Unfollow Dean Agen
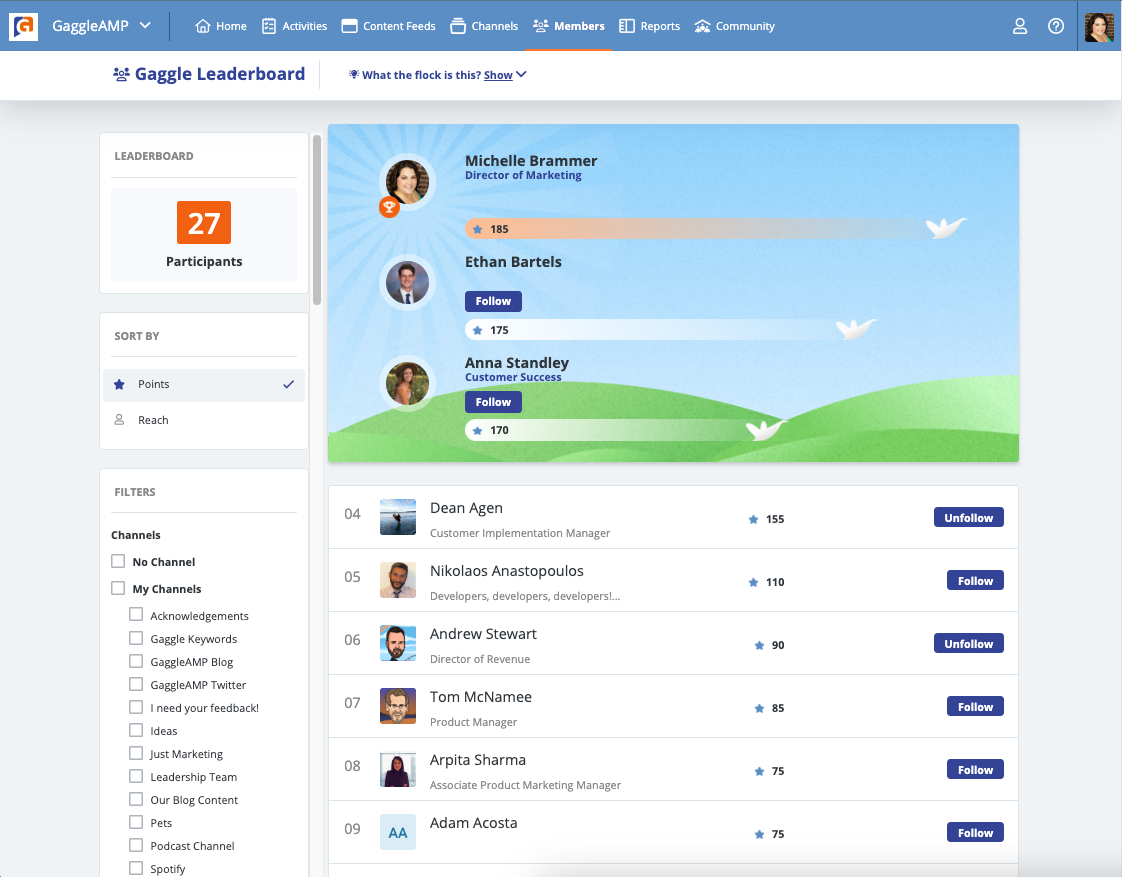 coord(968,517)
